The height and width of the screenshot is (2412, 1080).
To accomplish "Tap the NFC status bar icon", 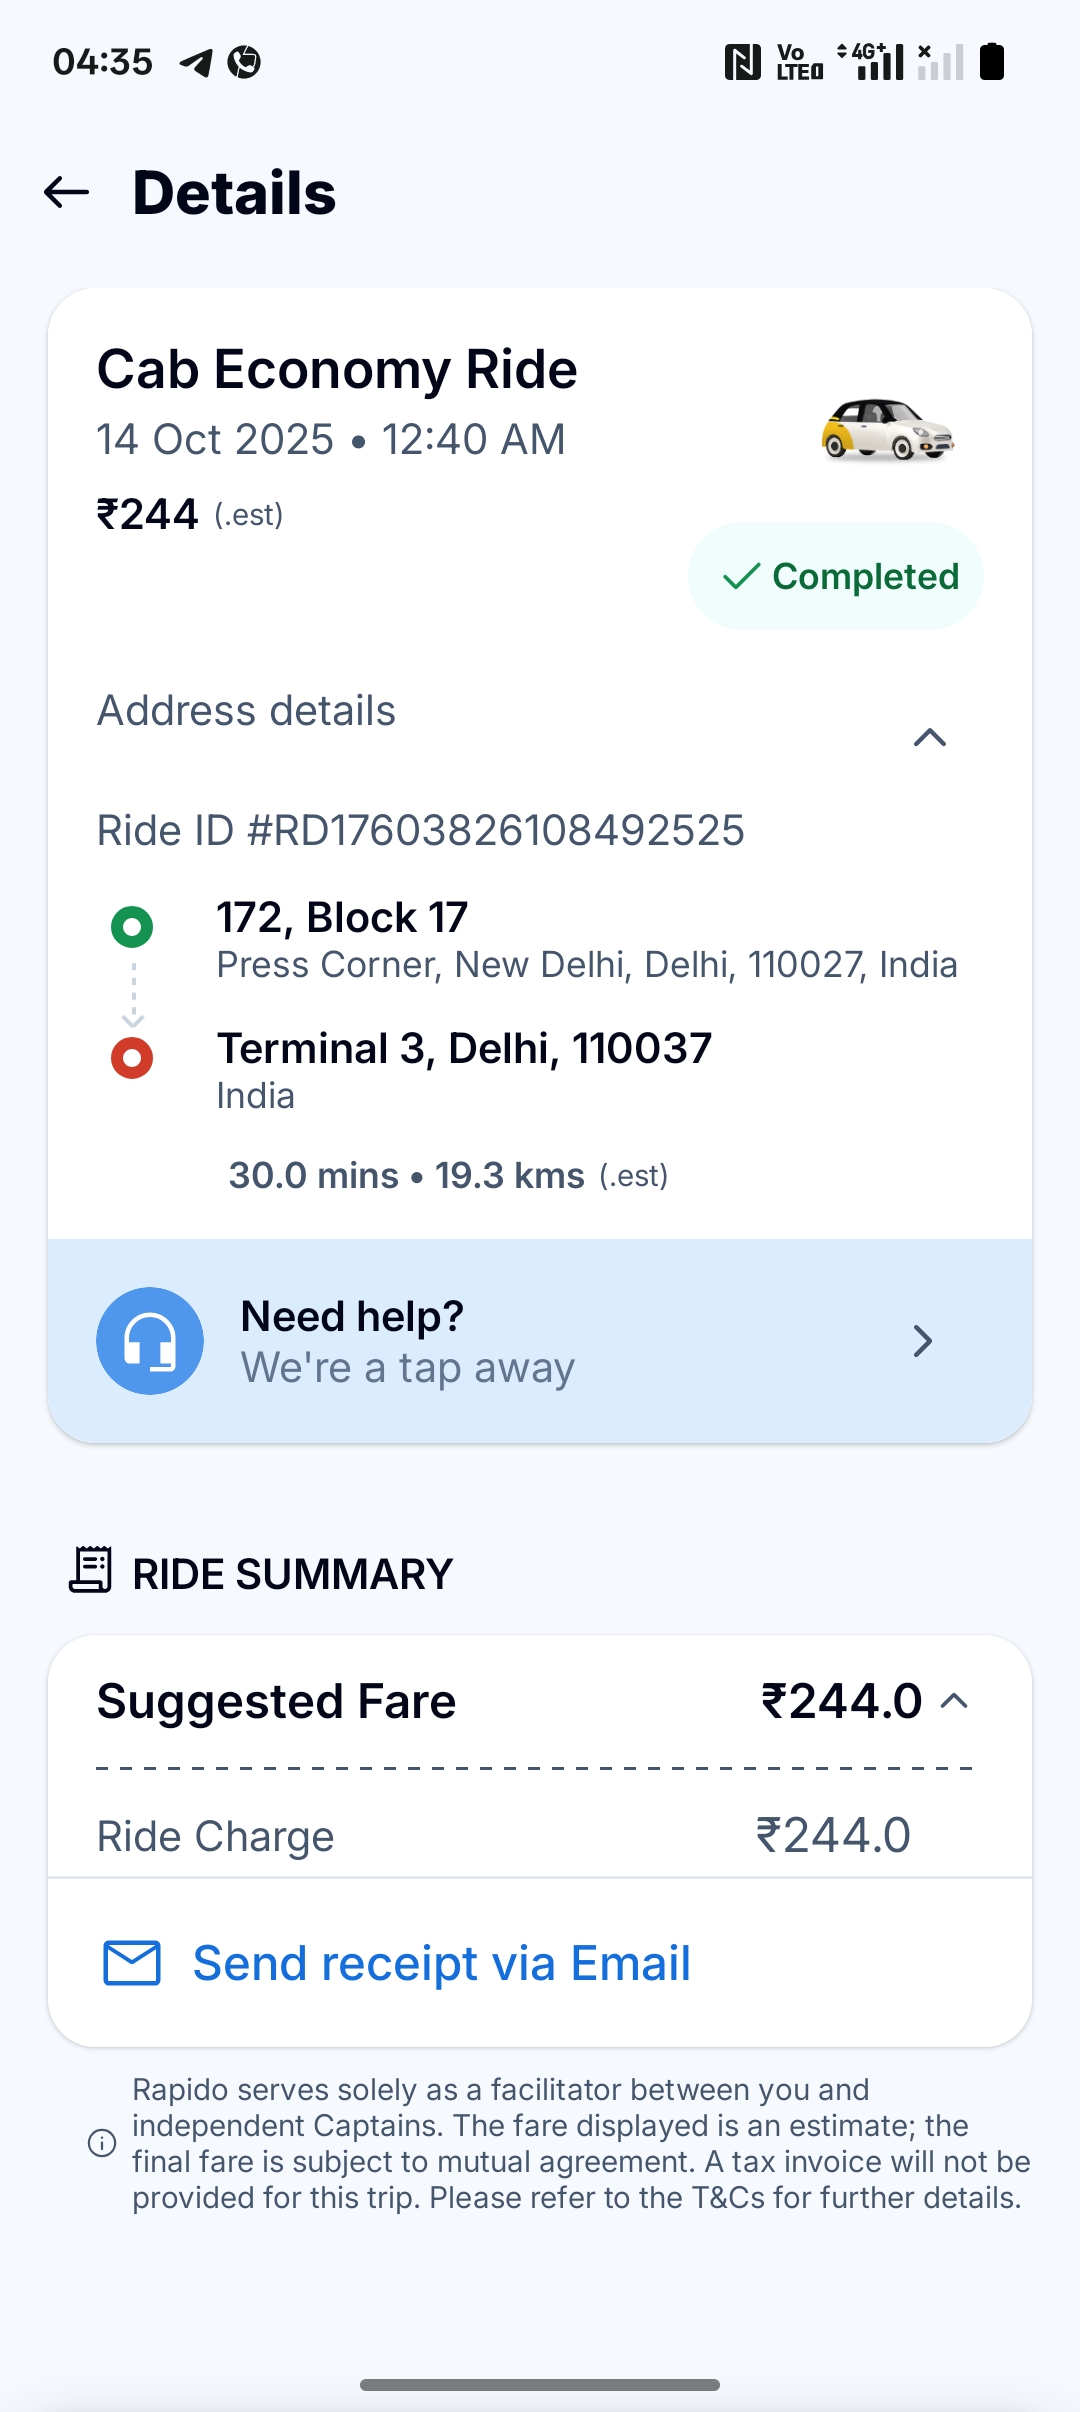I will pos(742,62).
